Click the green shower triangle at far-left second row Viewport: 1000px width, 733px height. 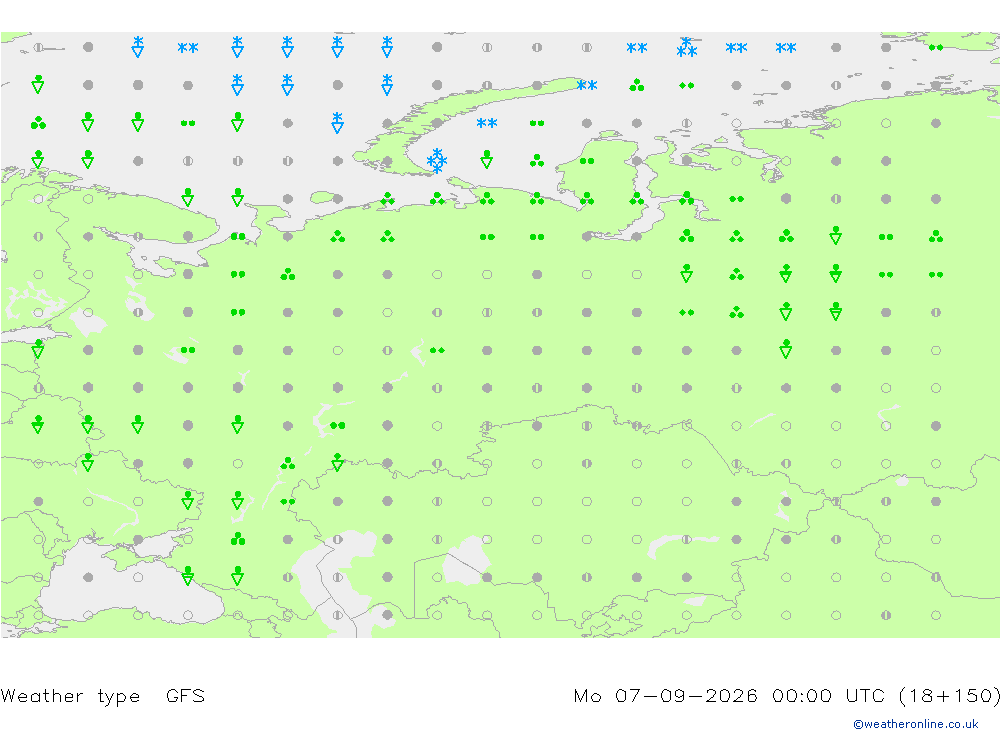pos(38,84)
